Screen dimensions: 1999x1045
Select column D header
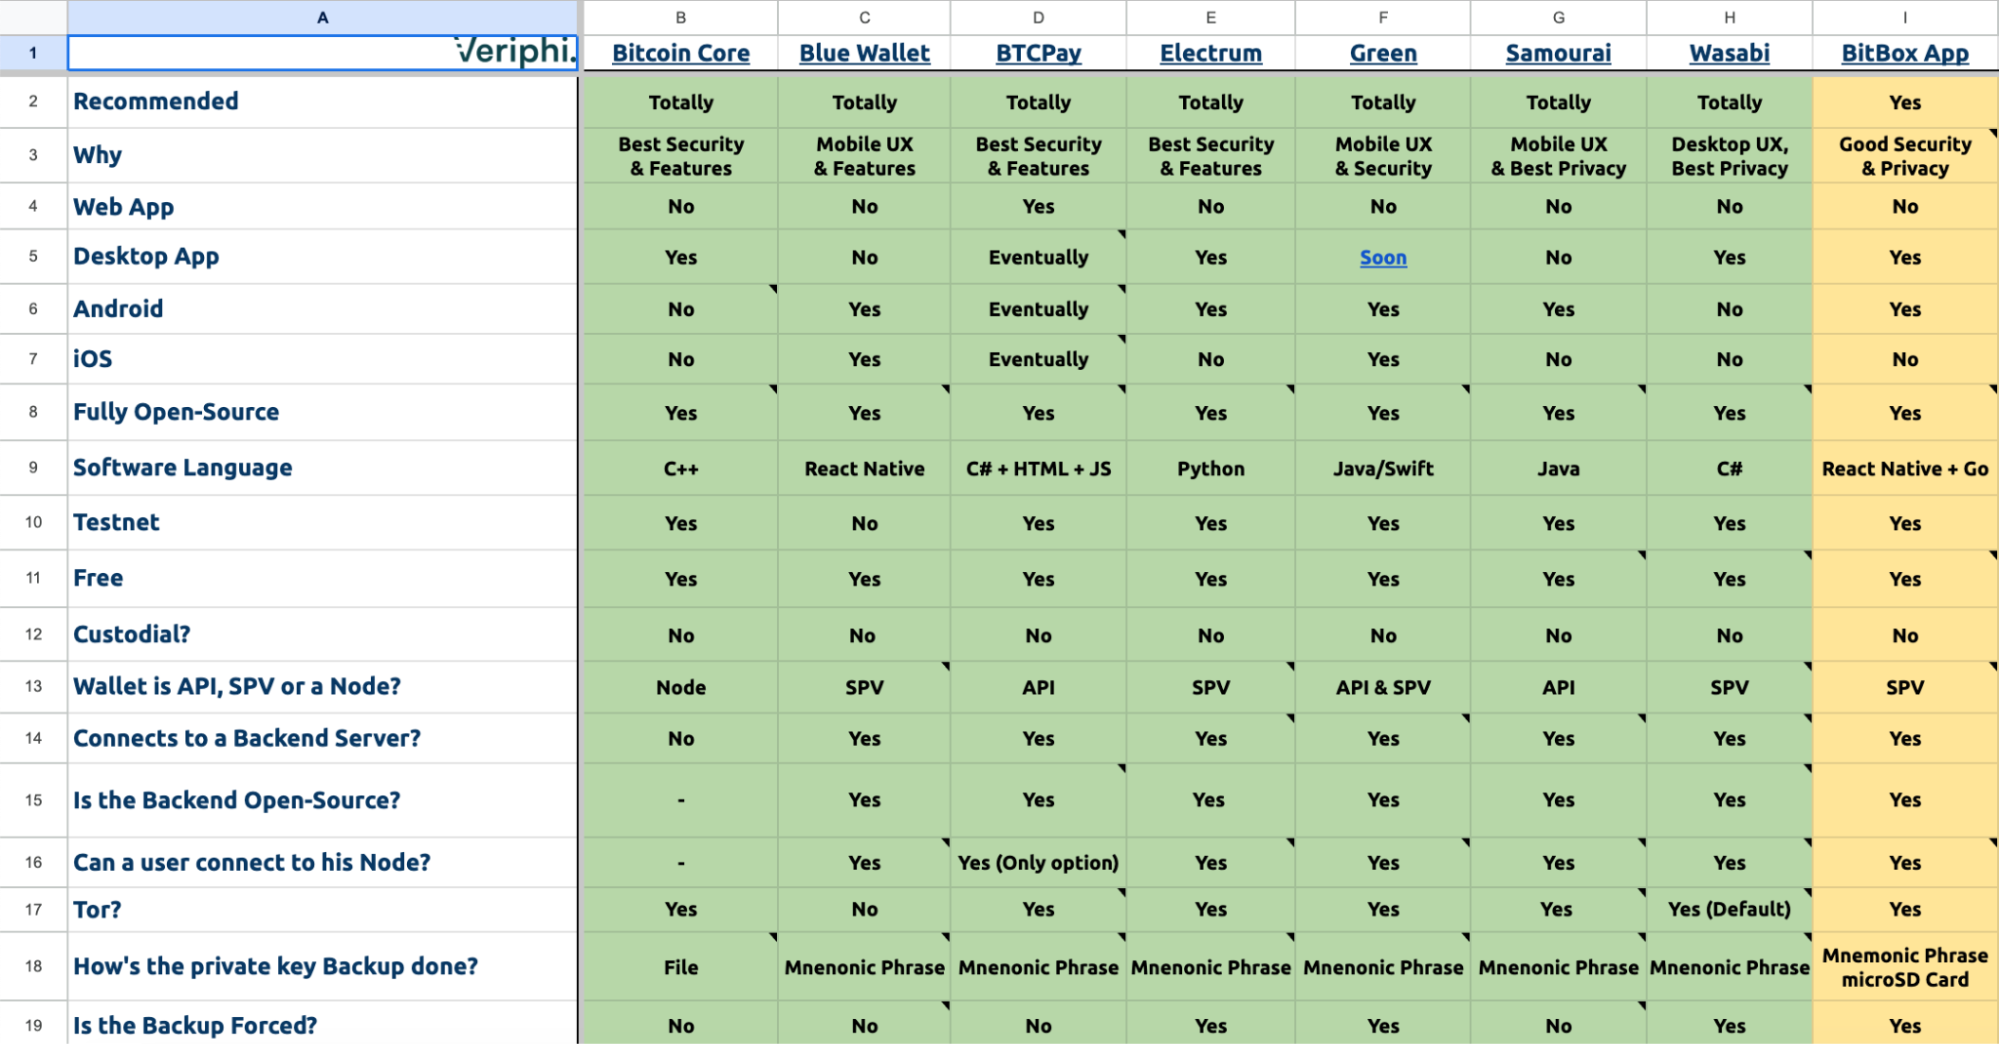tap(1038, 17)
